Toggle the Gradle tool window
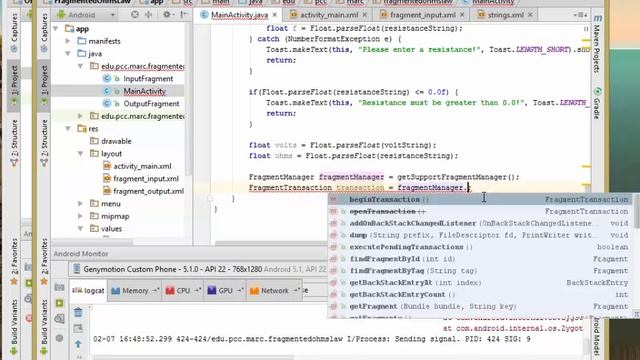 pyautogui.click(x=597, y=103)
